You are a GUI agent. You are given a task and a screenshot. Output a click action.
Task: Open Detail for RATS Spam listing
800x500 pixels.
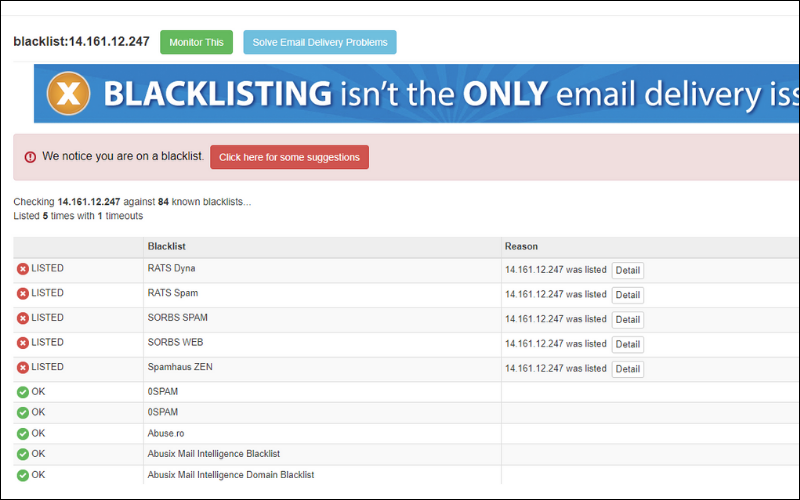(x=628, y=295)
